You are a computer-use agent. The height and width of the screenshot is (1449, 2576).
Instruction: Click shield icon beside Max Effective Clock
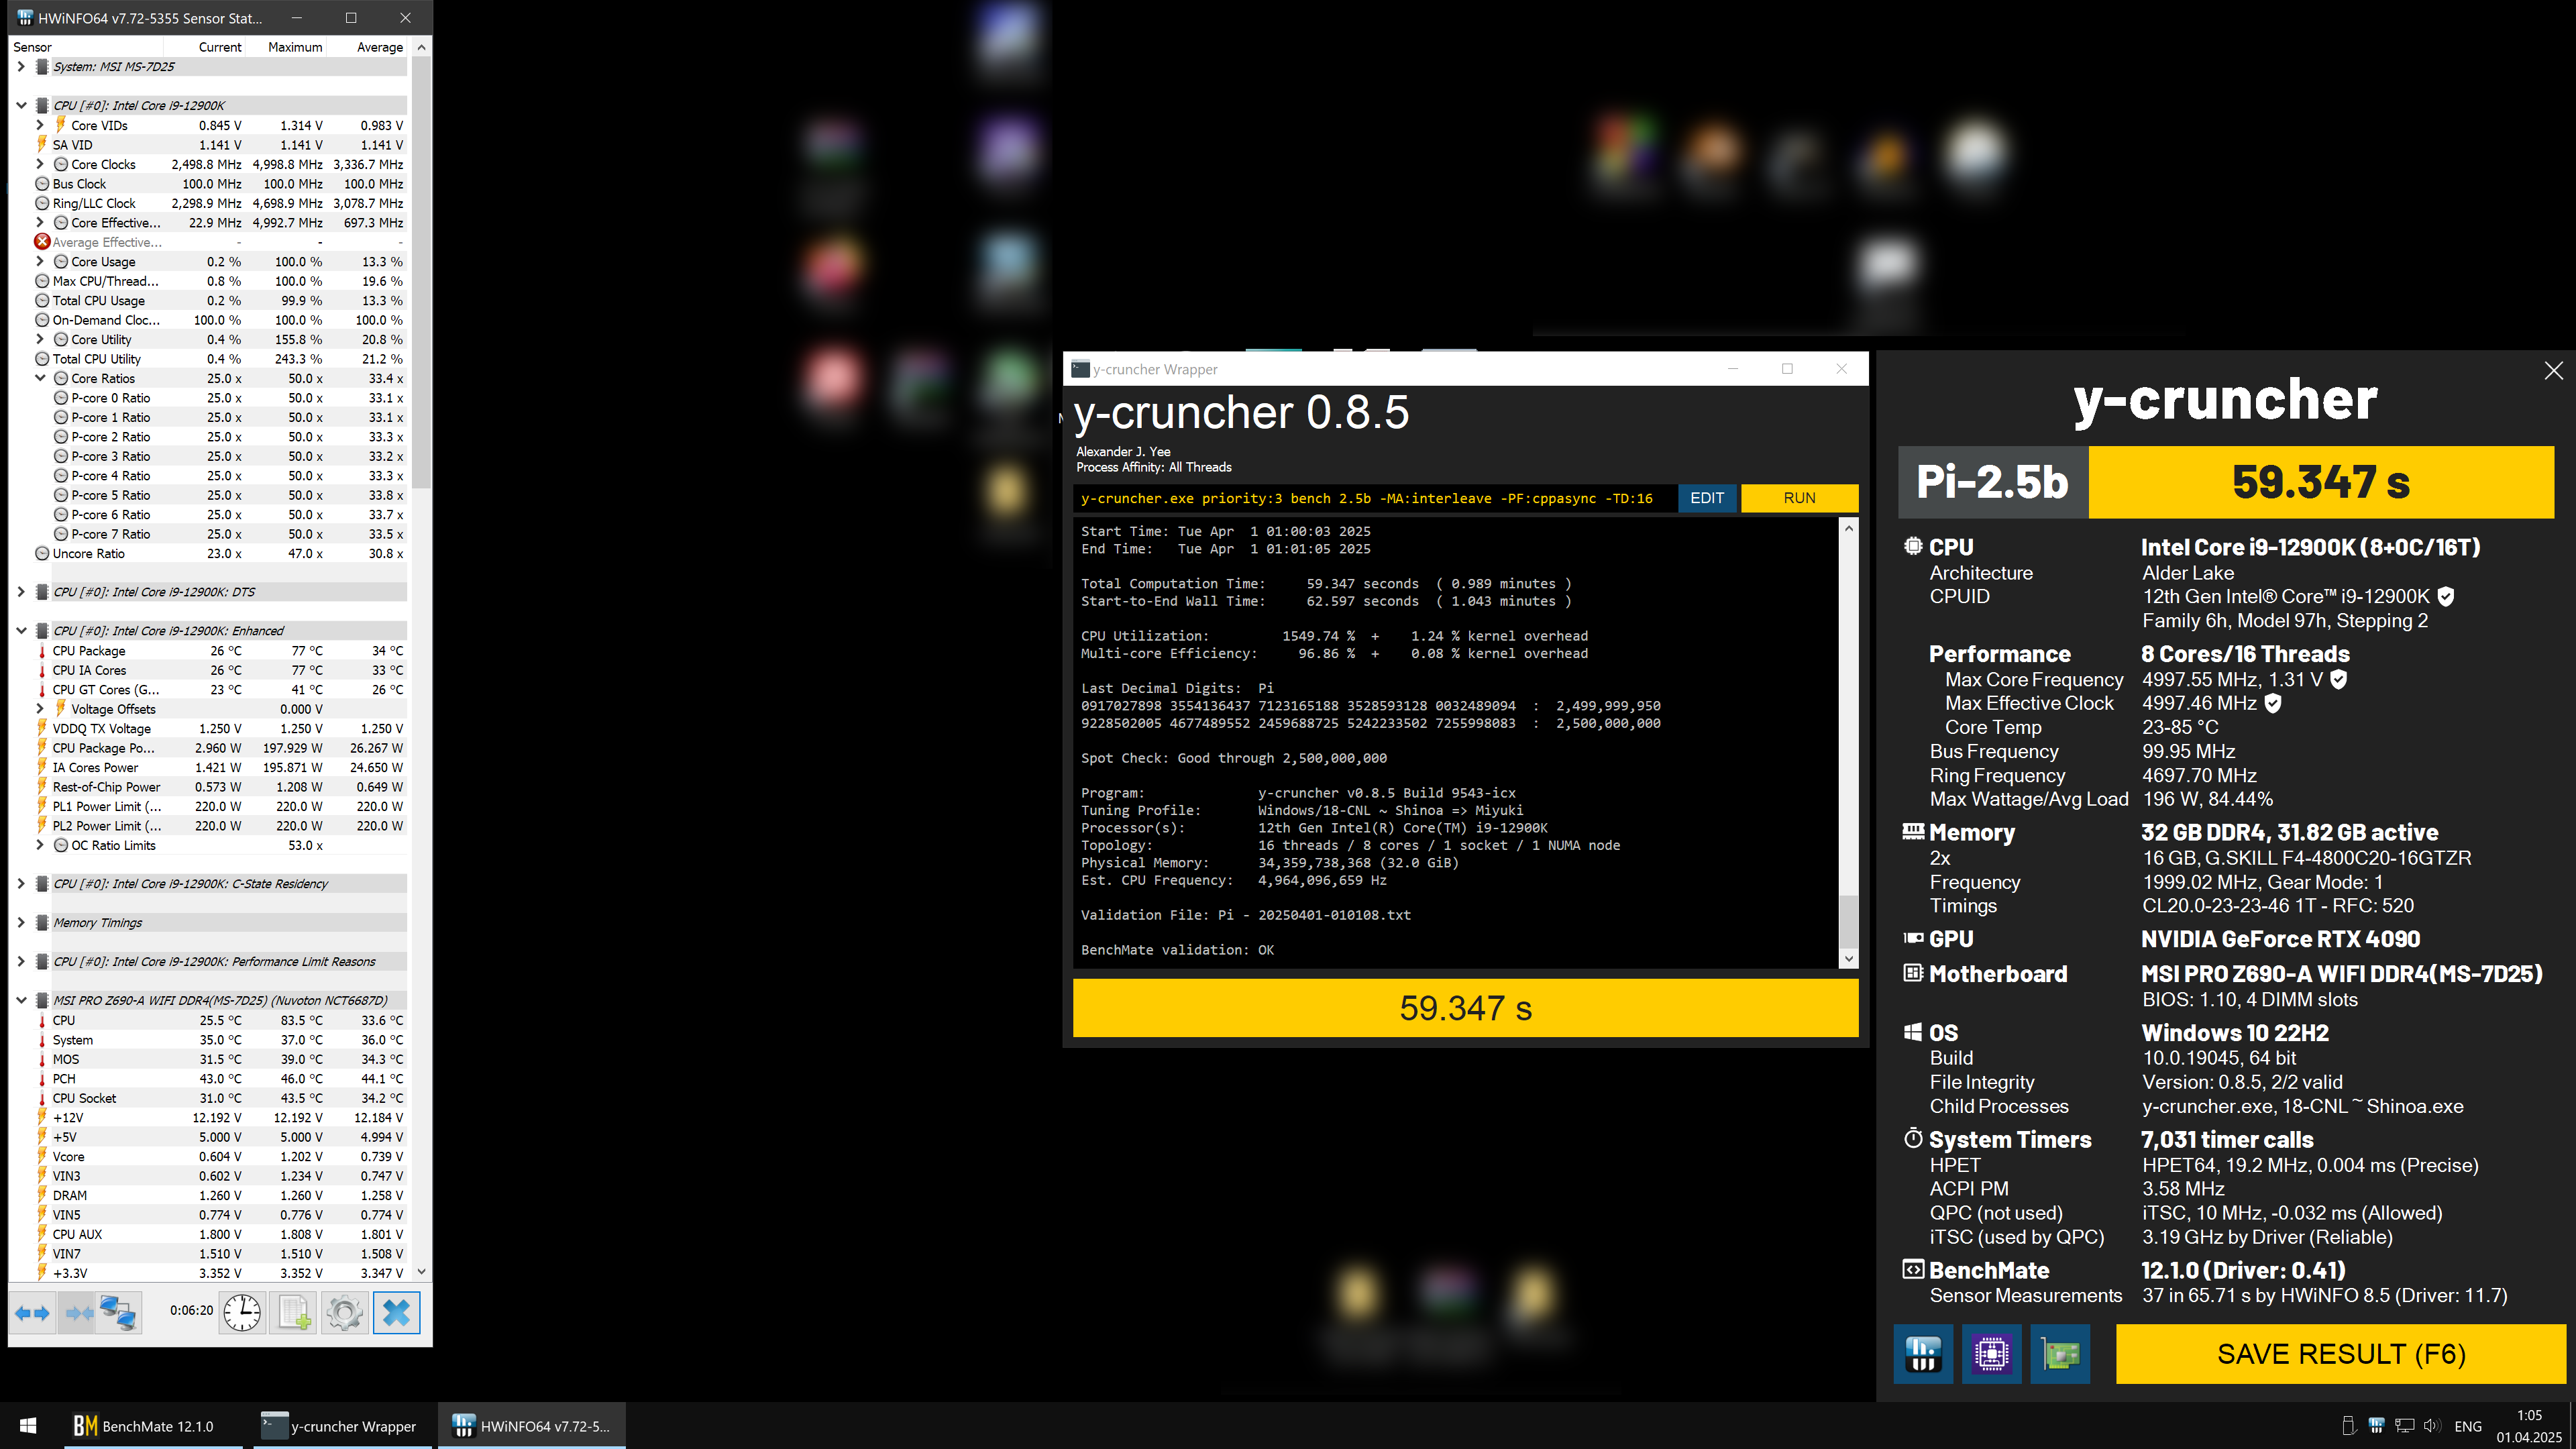2273,703
